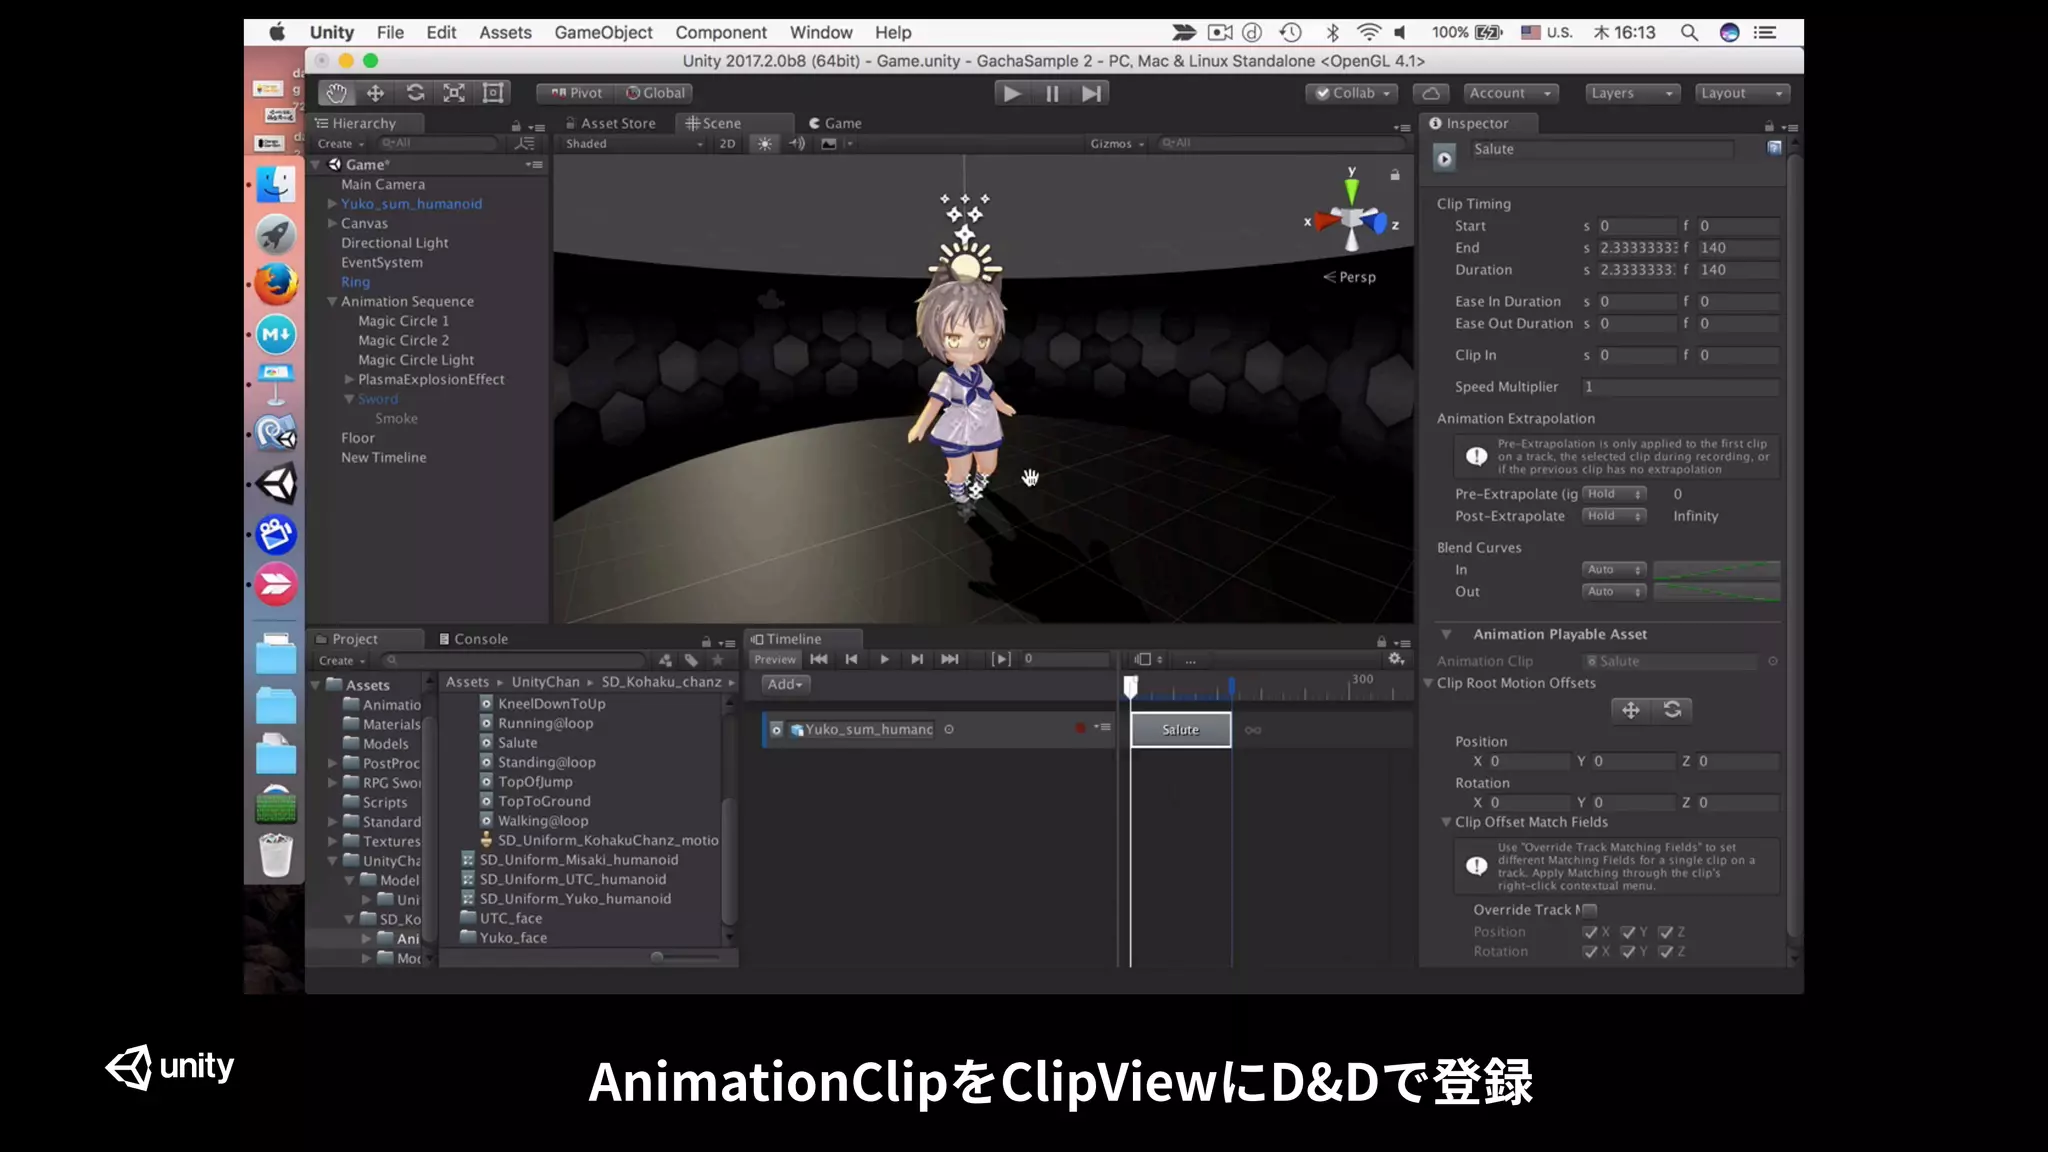2048x1152 pixels.
Task: Toggle 2D scene view mode
Action: pyautogui.click(x=727, y=144)
